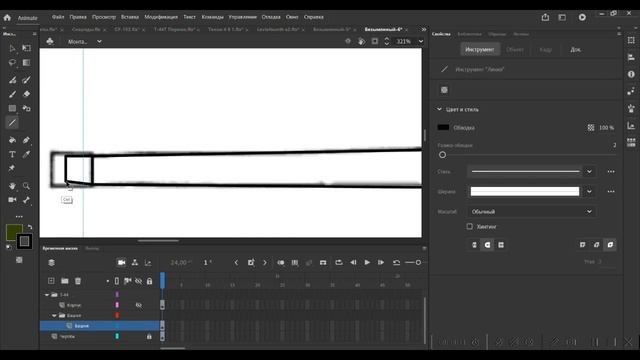640x360 pixels.
Task: Select the Selection arrow tool
Action: [x=12, y=49]
